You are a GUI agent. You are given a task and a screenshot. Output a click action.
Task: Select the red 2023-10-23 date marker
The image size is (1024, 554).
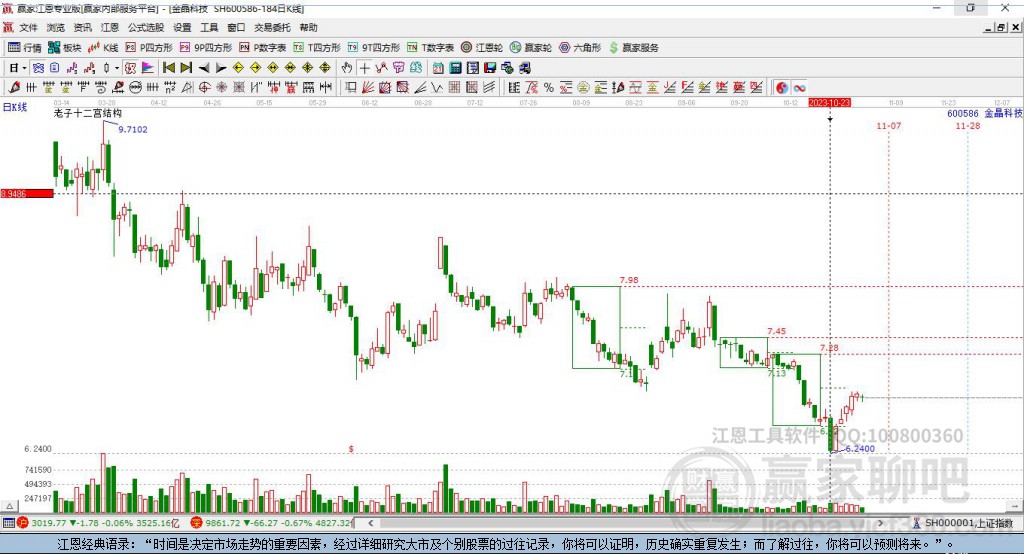(829, 103)
